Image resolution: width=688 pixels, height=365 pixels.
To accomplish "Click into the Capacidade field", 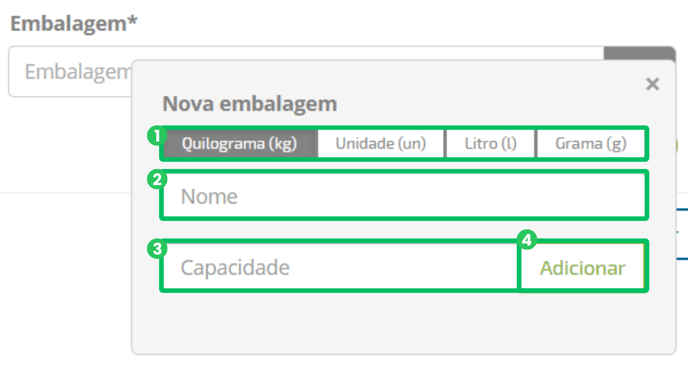I will tap(340, 267).
